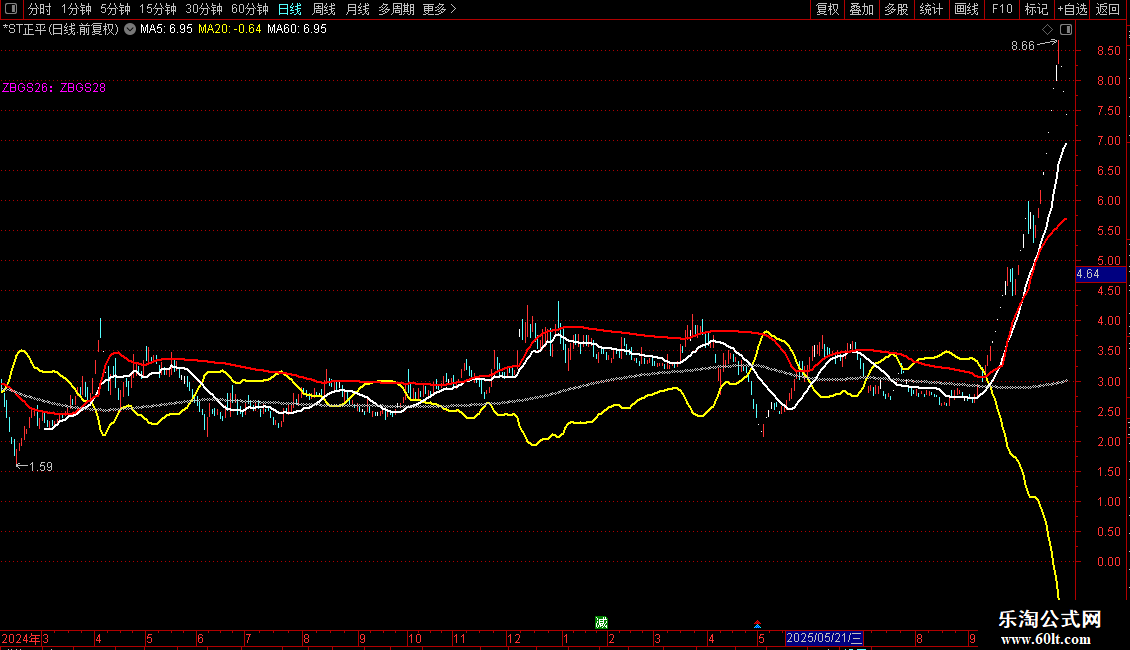Click the 4.64 price marker on axis

point(1100,274)
